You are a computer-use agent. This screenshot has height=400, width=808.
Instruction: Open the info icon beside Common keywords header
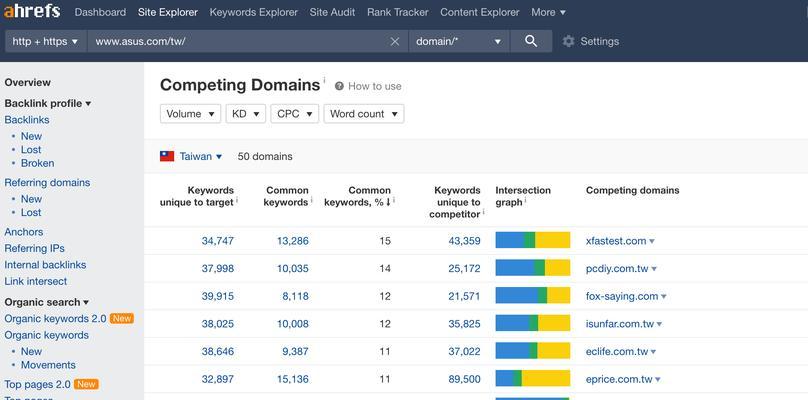[x=312, y=200]
